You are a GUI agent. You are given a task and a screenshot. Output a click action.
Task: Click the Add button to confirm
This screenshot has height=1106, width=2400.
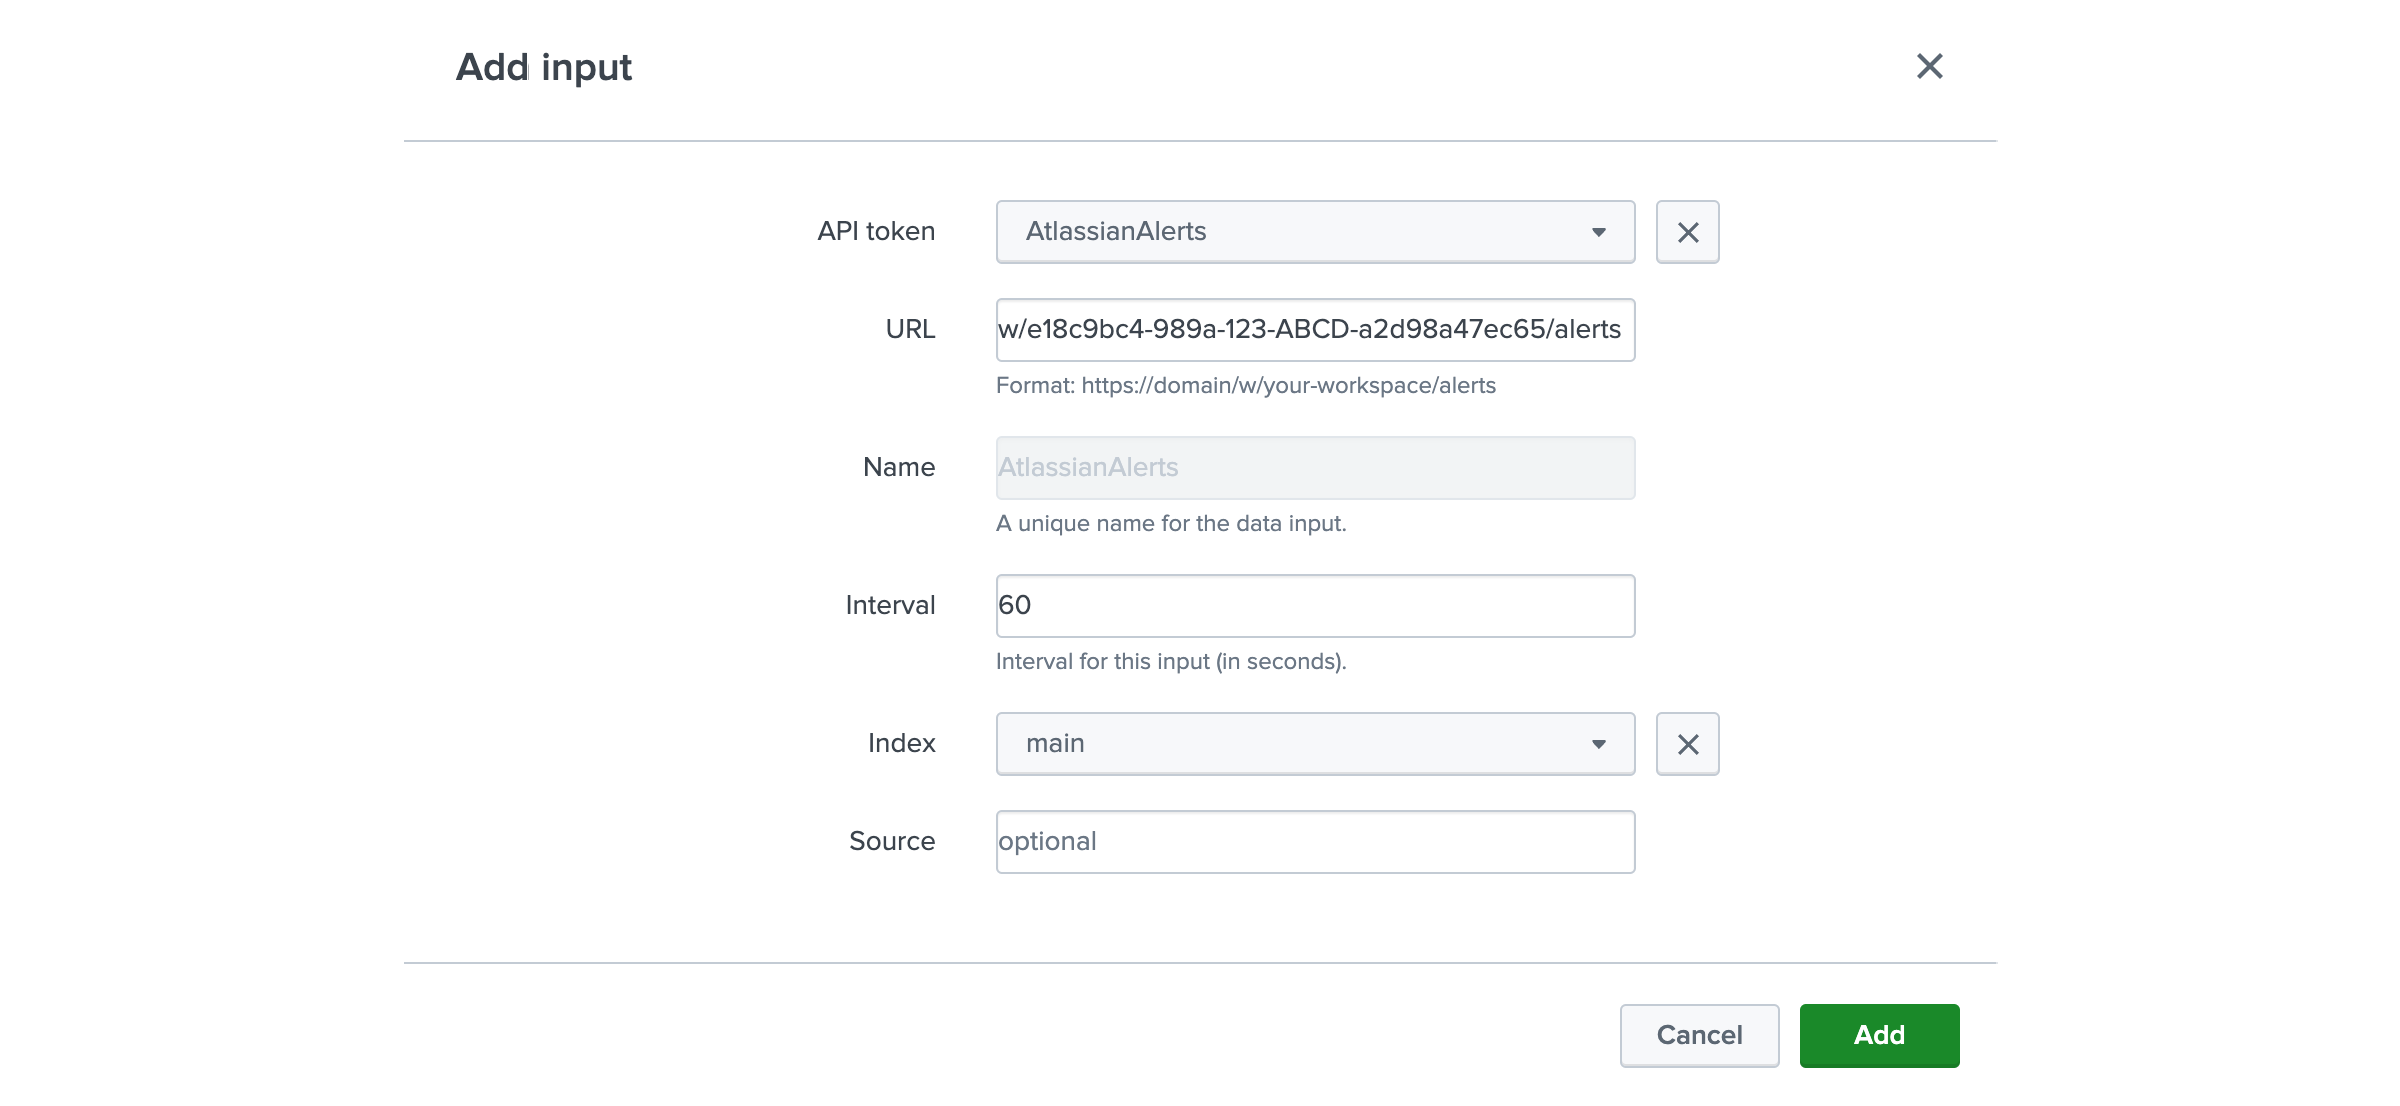pos(1878,1034)
